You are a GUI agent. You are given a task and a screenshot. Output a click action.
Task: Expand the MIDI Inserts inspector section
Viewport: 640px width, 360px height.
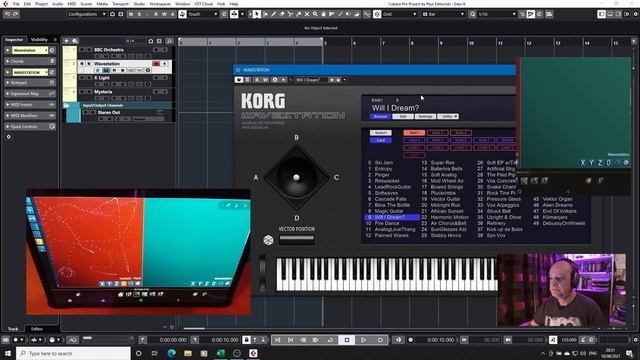(x=30, y=104)
